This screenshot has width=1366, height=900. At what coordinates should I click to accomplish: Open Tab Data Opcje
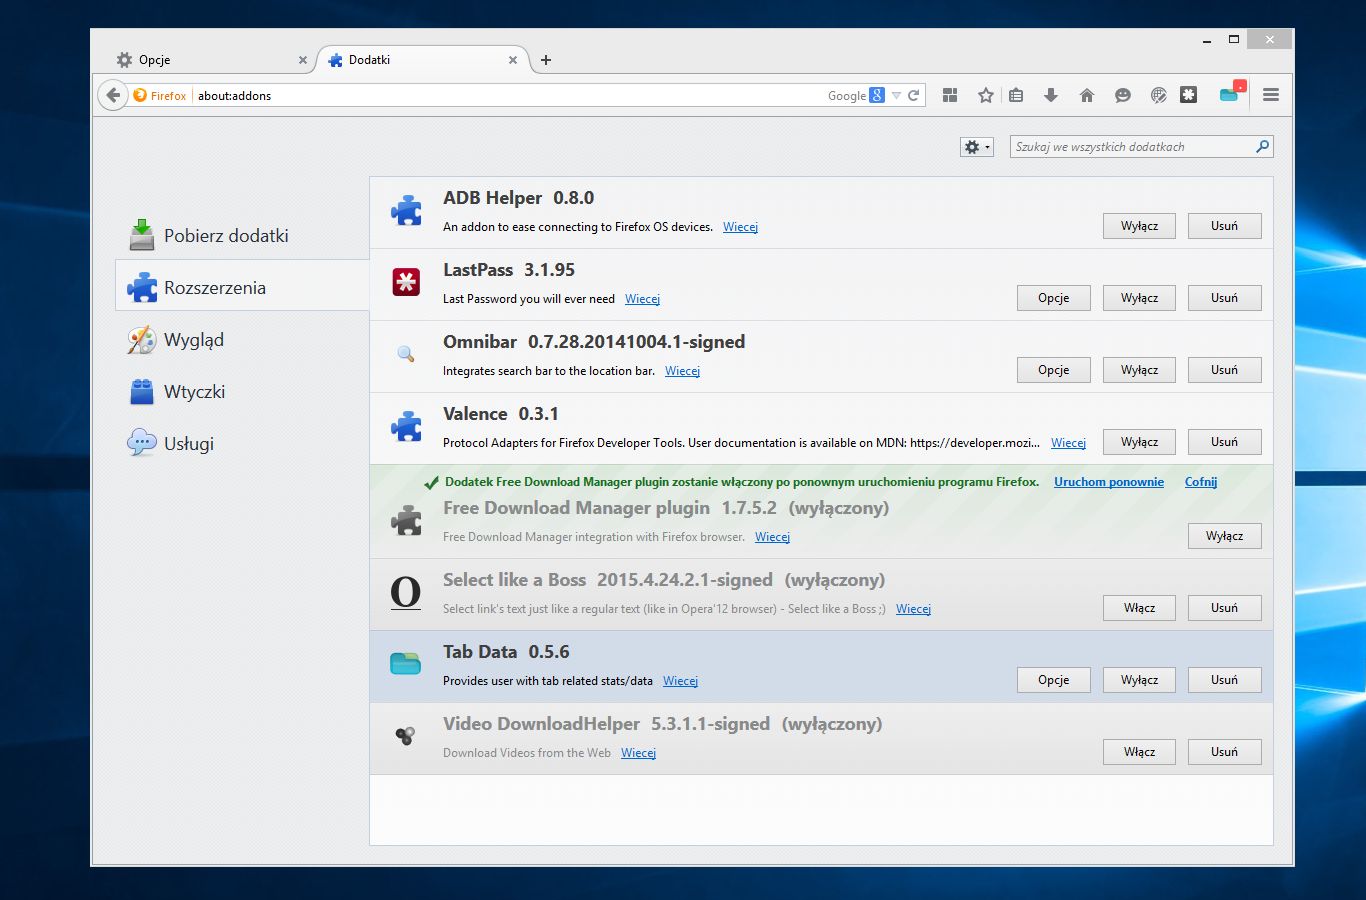tap(1054, 680)
